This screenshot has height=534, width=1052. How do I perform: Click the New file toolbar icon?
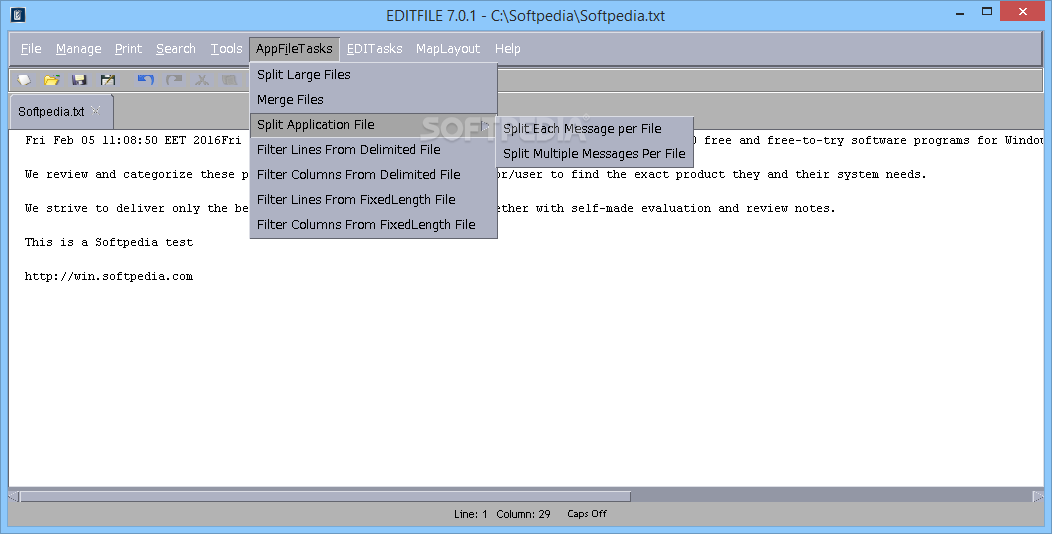tap(24, 80)
